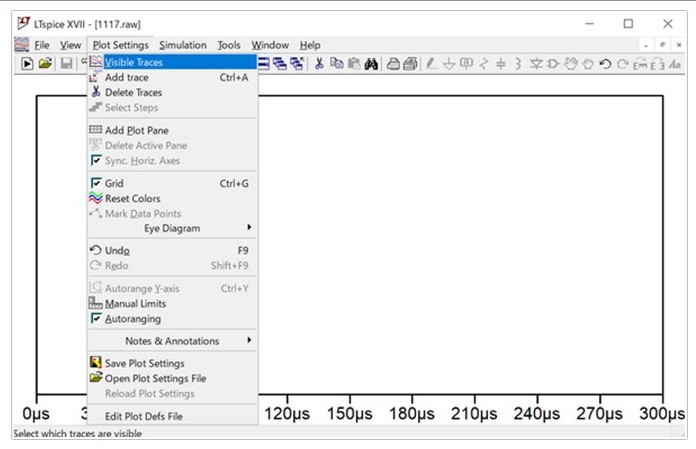
Task: Close the 1117.raw plot window
Action: coord(679,45)
